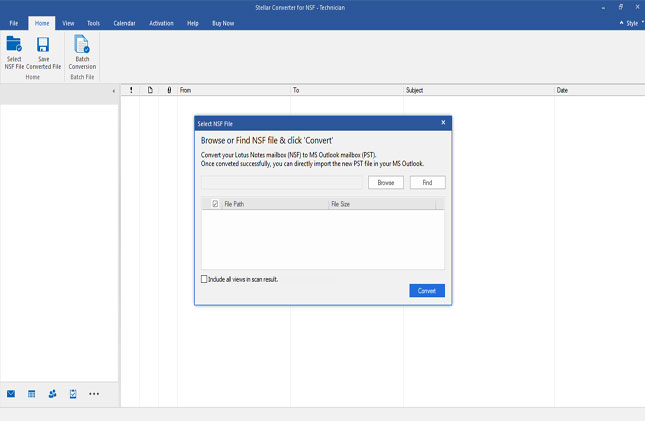Image resolution: width=645 pixels, height=421 pixels.
Task: Open the Calendar view icon in bottom bar
Action: click(x=32, y=394)
